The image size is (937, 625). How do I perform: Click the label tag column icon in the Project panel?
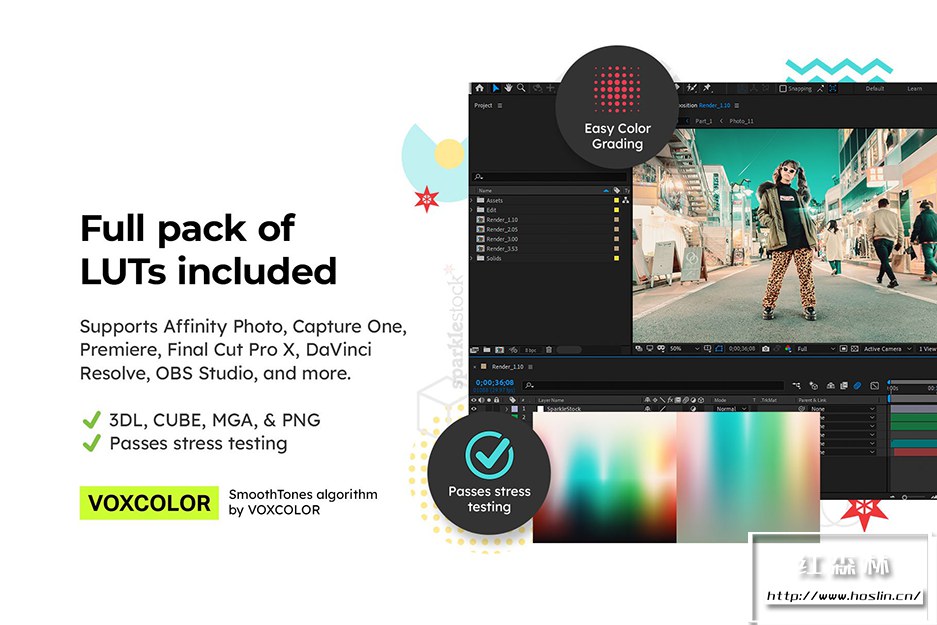pyautogui.click(x=617, y=191)
